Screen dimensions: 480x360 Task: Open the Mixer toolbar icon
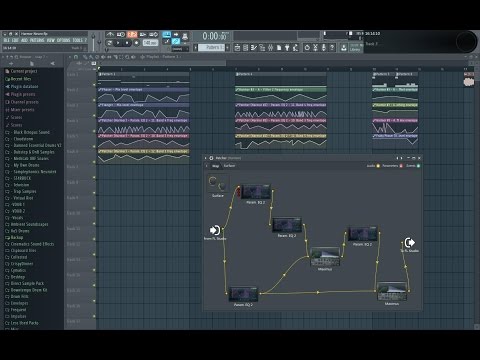pyautogui.click(x=270, y=48)
